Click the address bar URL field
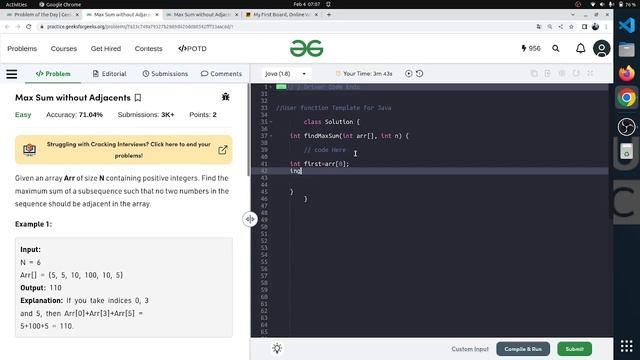The image size is (640, 360). pyautogui.click(x=286, y=27)
